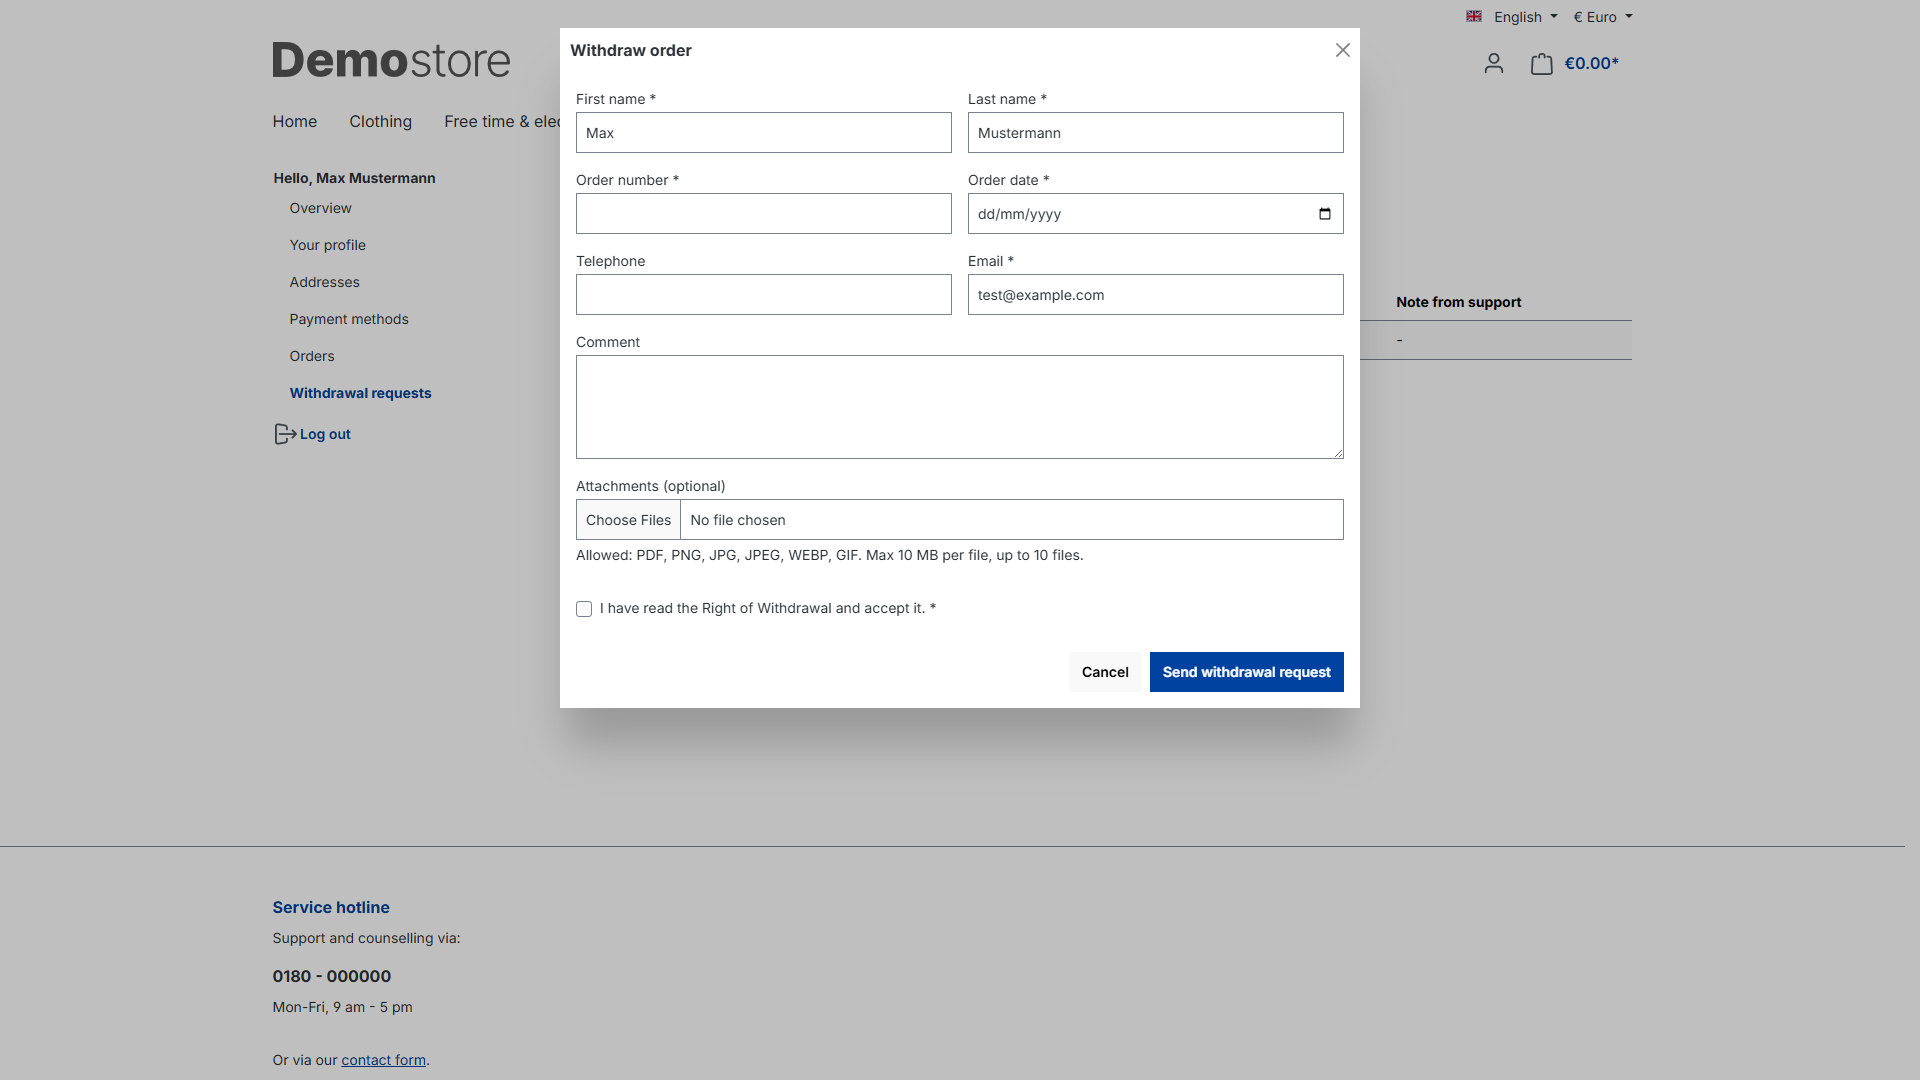Go to the Home menu item
Screen dimensions: 1920x1080
click(294, 121)
